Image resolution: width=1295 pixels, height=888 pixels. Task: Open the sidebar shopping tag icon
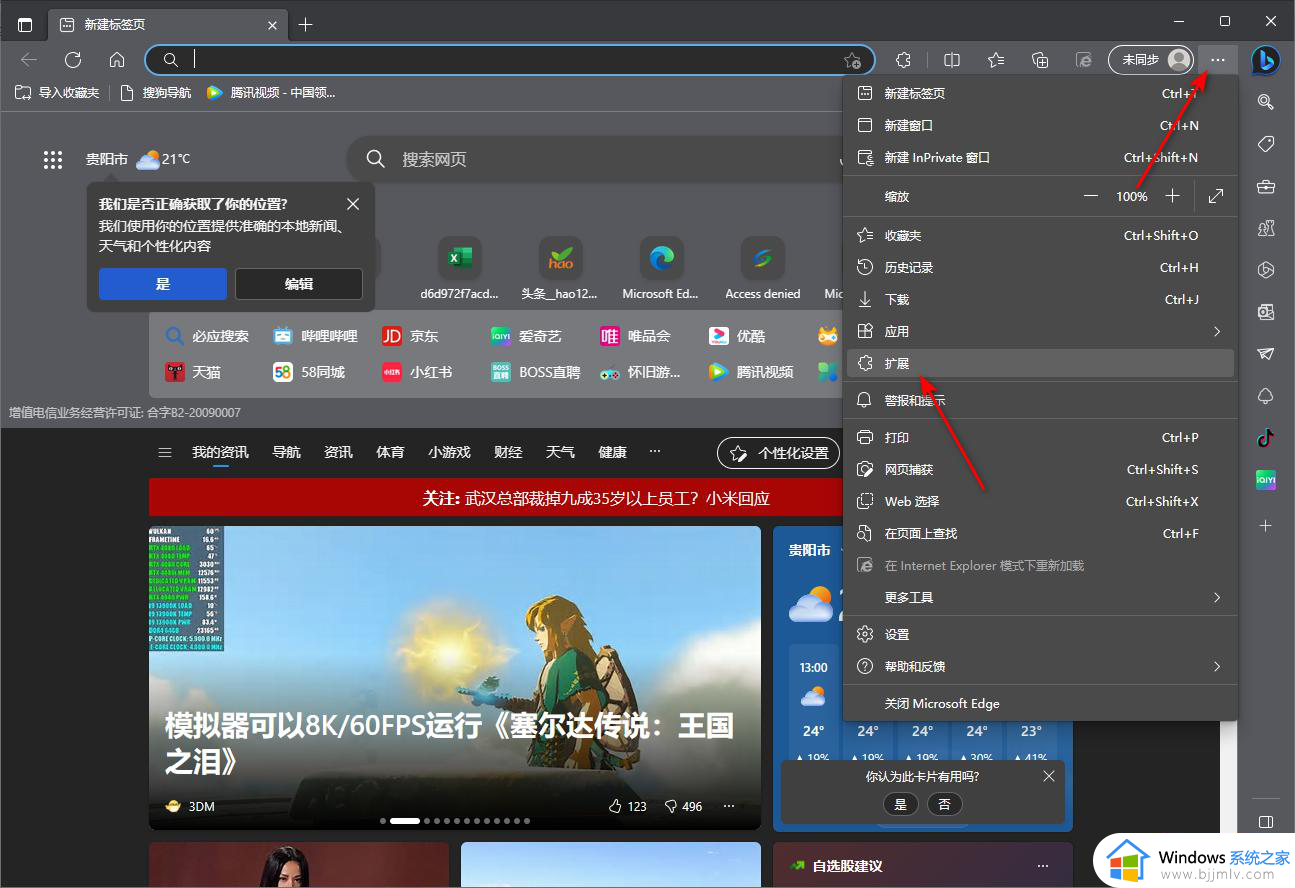pos(1266,144)
